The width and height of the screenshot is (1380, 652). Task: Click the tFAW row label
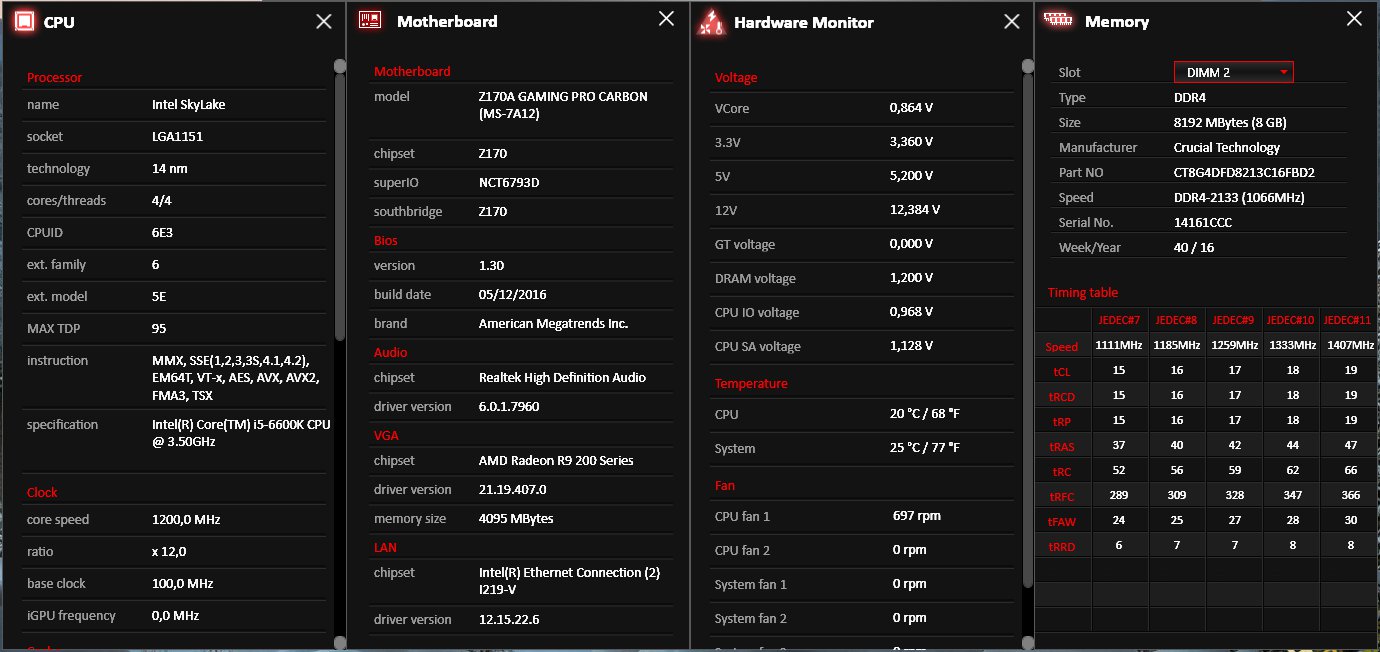point(1062,521)
